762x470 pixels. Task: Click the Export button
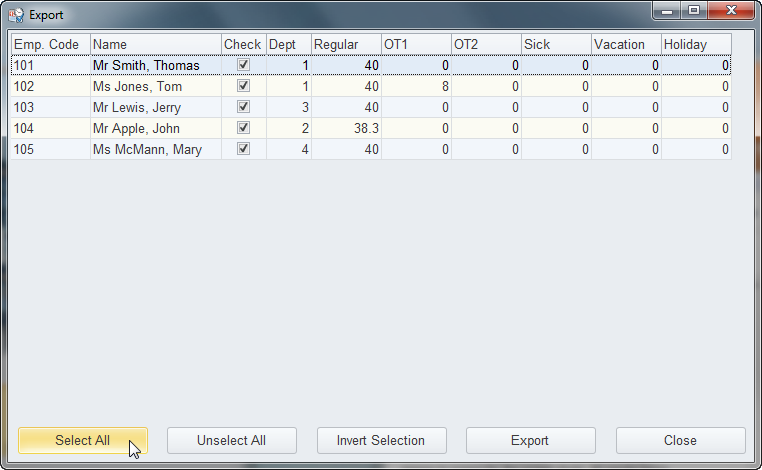(530, 440)
